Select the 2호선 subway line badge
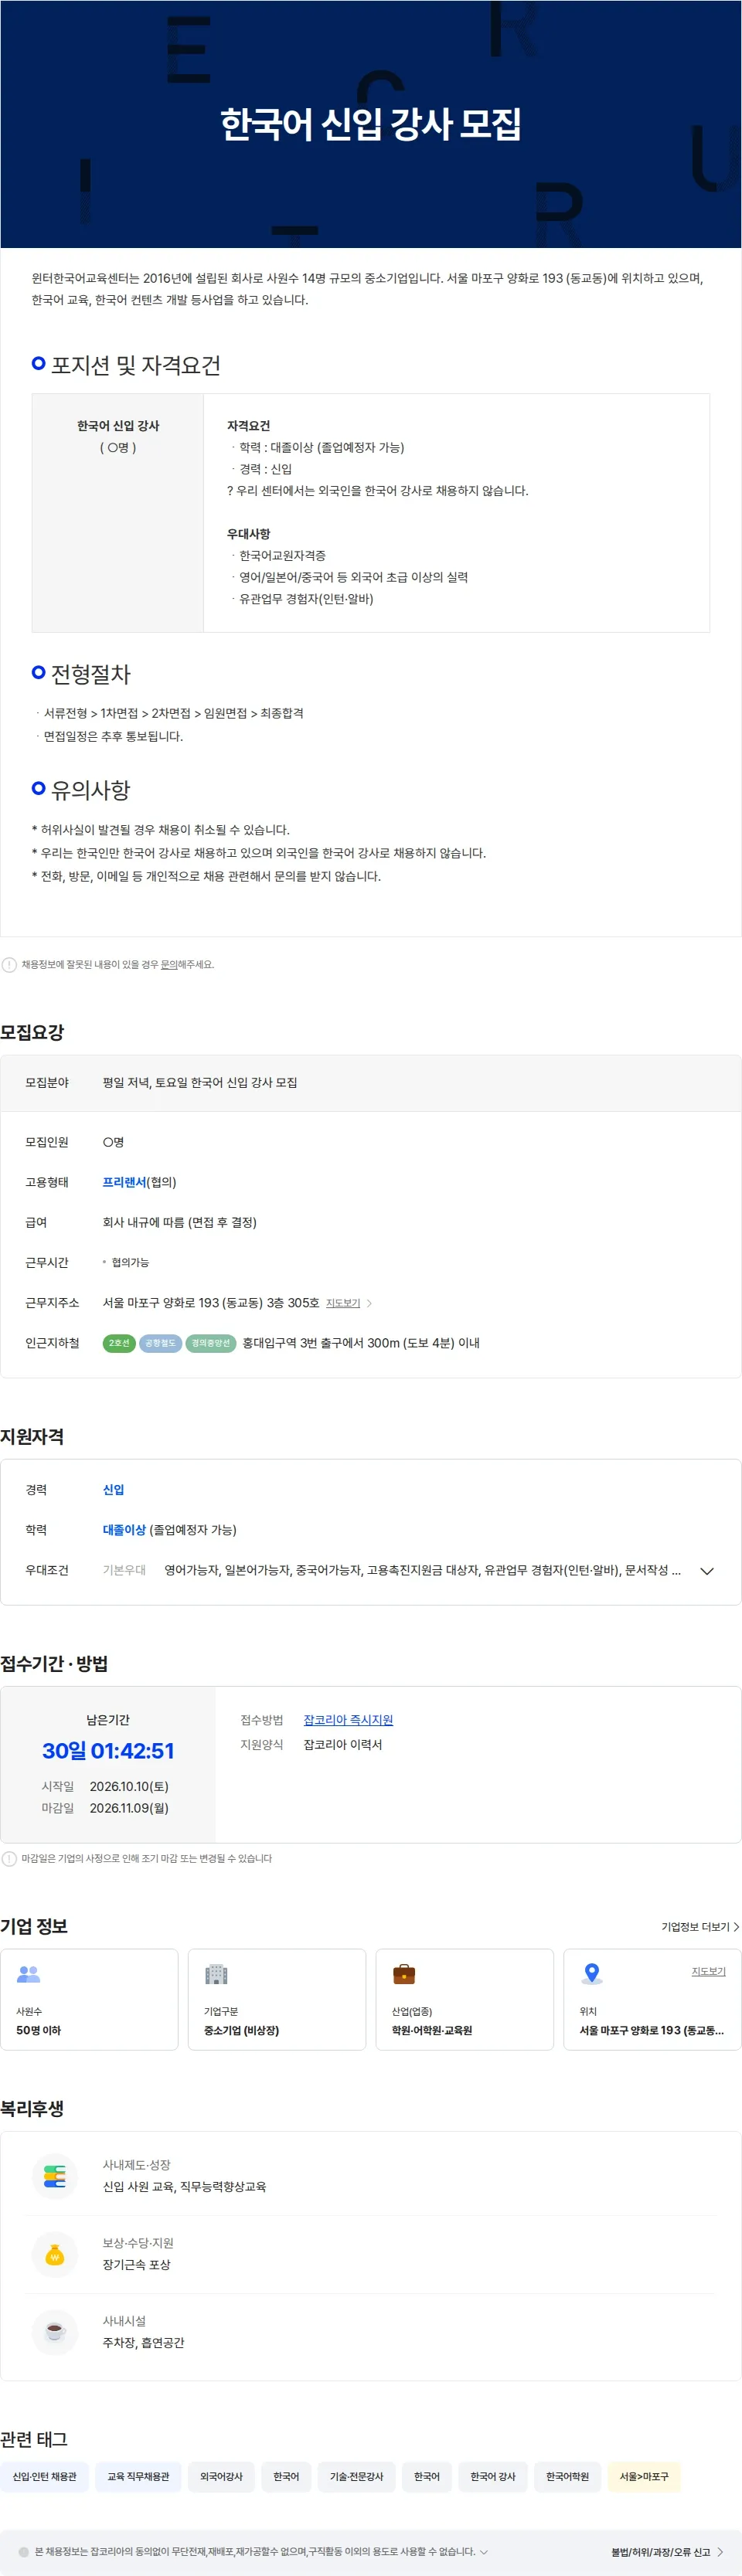Viewport: 742px width, 2576px height. click(x=119, y=1343)
